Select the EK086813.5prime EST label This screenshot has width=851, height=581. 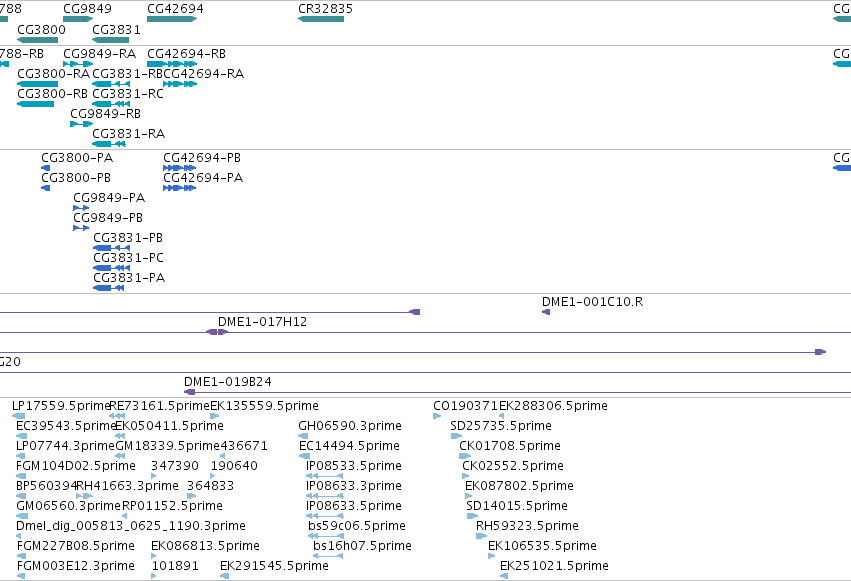pyautogui.click(x=206, y=547)
